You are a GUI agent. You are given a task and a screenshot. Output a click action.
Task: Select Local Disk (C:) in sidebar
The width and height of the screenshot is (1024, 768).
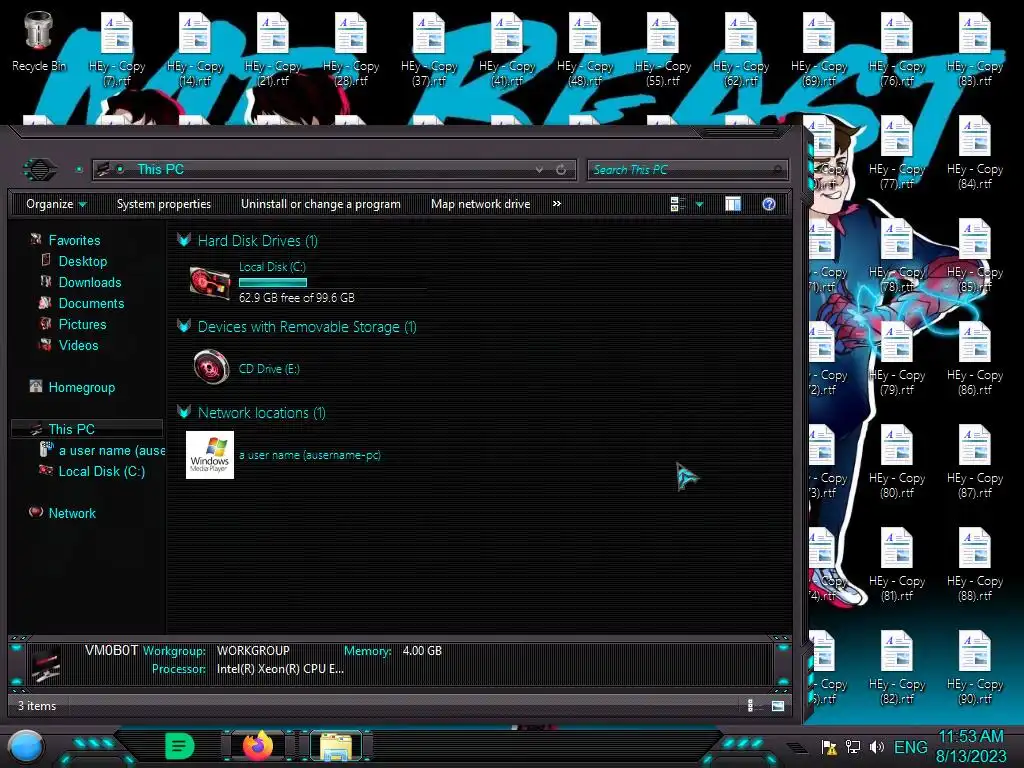(102, 472)
